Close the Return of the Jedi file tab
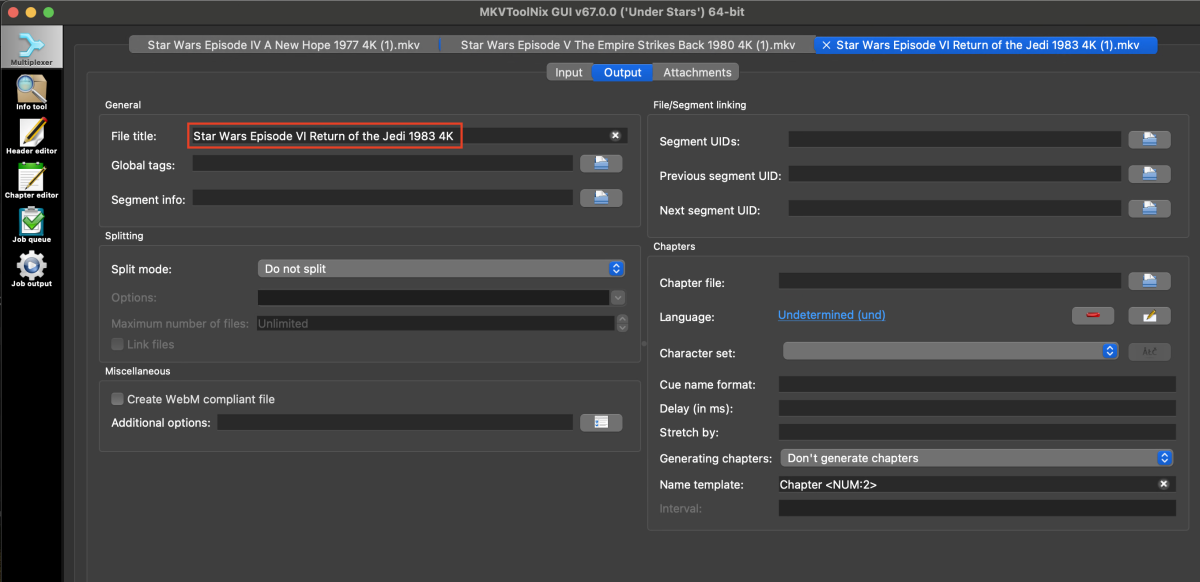This screenshot has width=1200, height=582. coord(826,45)
